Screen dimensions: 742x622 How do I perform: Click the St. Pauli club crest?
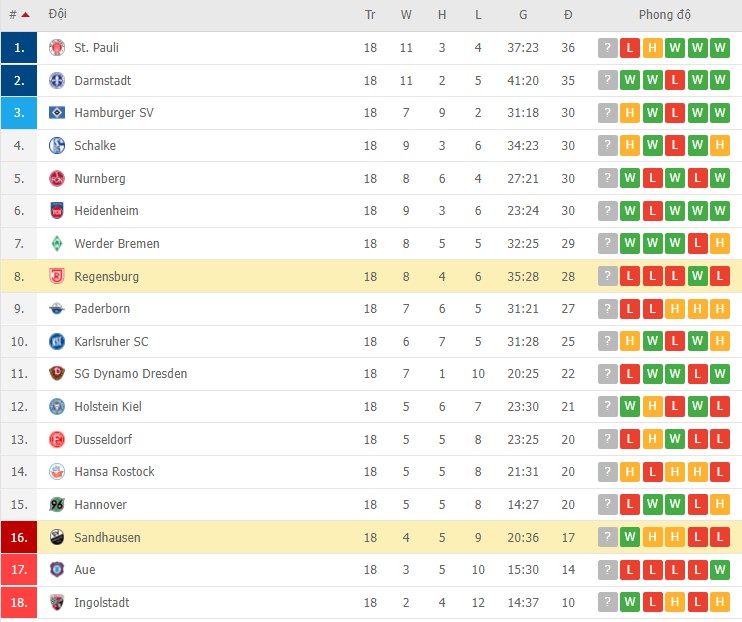pyautogui.click(x=57, y=48)
